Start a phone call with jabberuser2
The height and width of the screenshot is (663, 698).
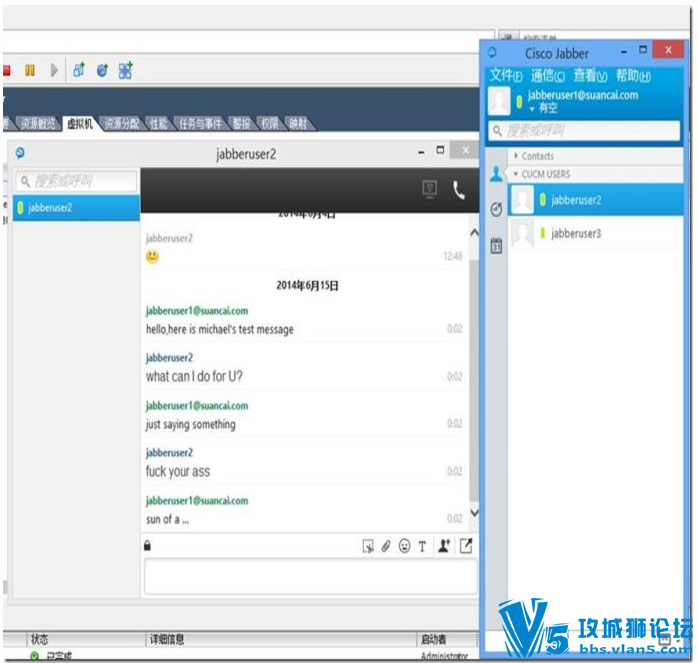459,190
